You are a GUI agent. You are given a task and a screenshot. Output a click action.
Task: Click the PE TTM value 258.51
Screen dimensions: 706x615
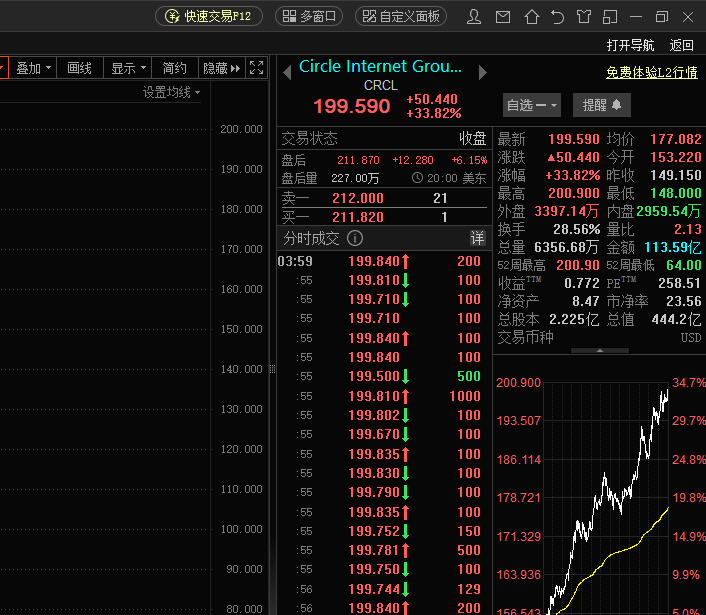click(x=680, y=283)
